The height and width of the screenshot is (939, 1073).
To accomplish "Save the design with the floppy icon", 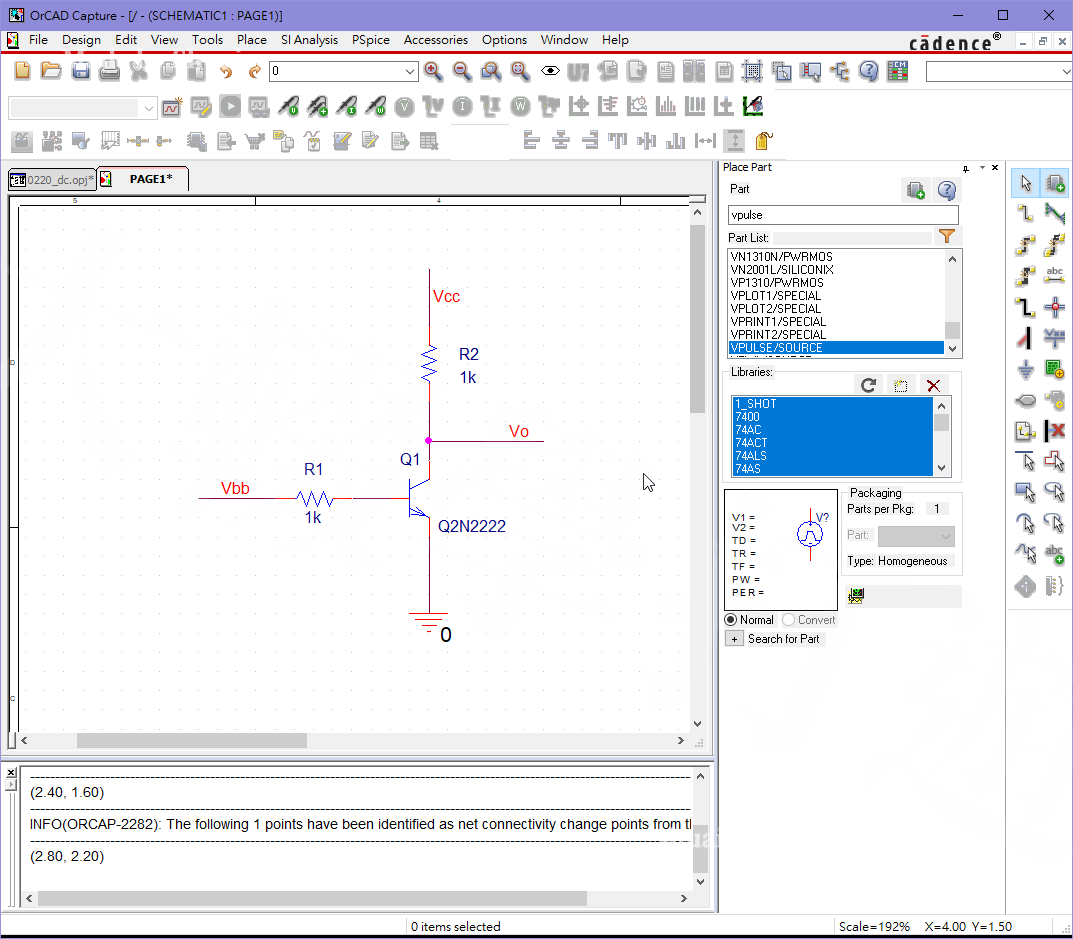I will coord(81,70).
